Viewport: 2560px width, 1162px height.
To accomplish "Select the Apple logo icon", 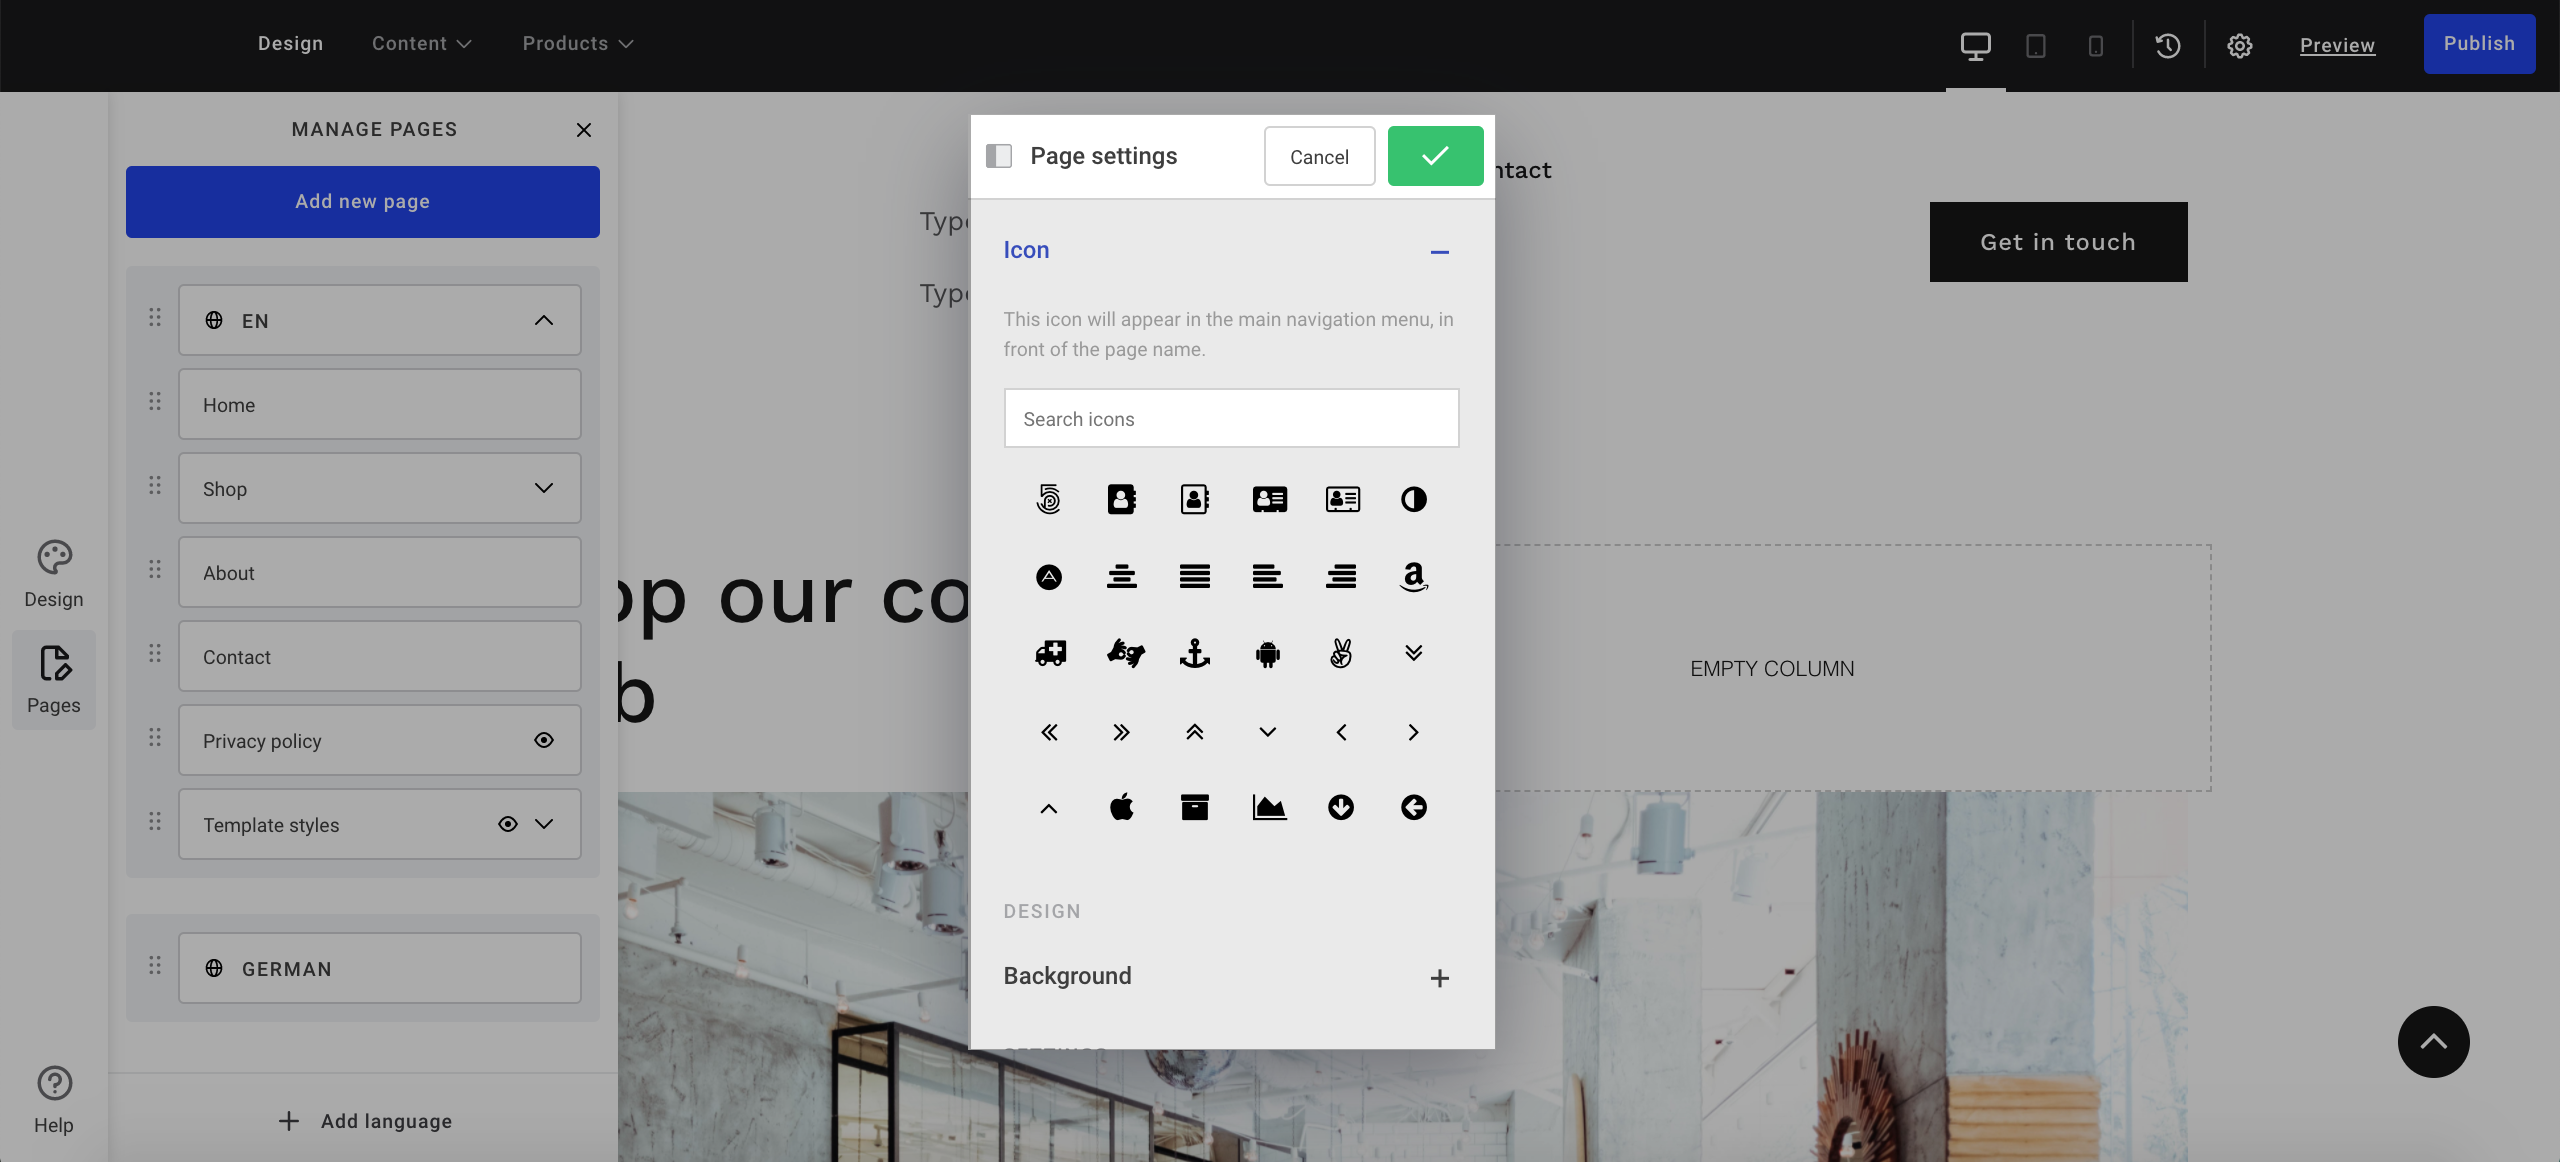I will point(1121,806).
